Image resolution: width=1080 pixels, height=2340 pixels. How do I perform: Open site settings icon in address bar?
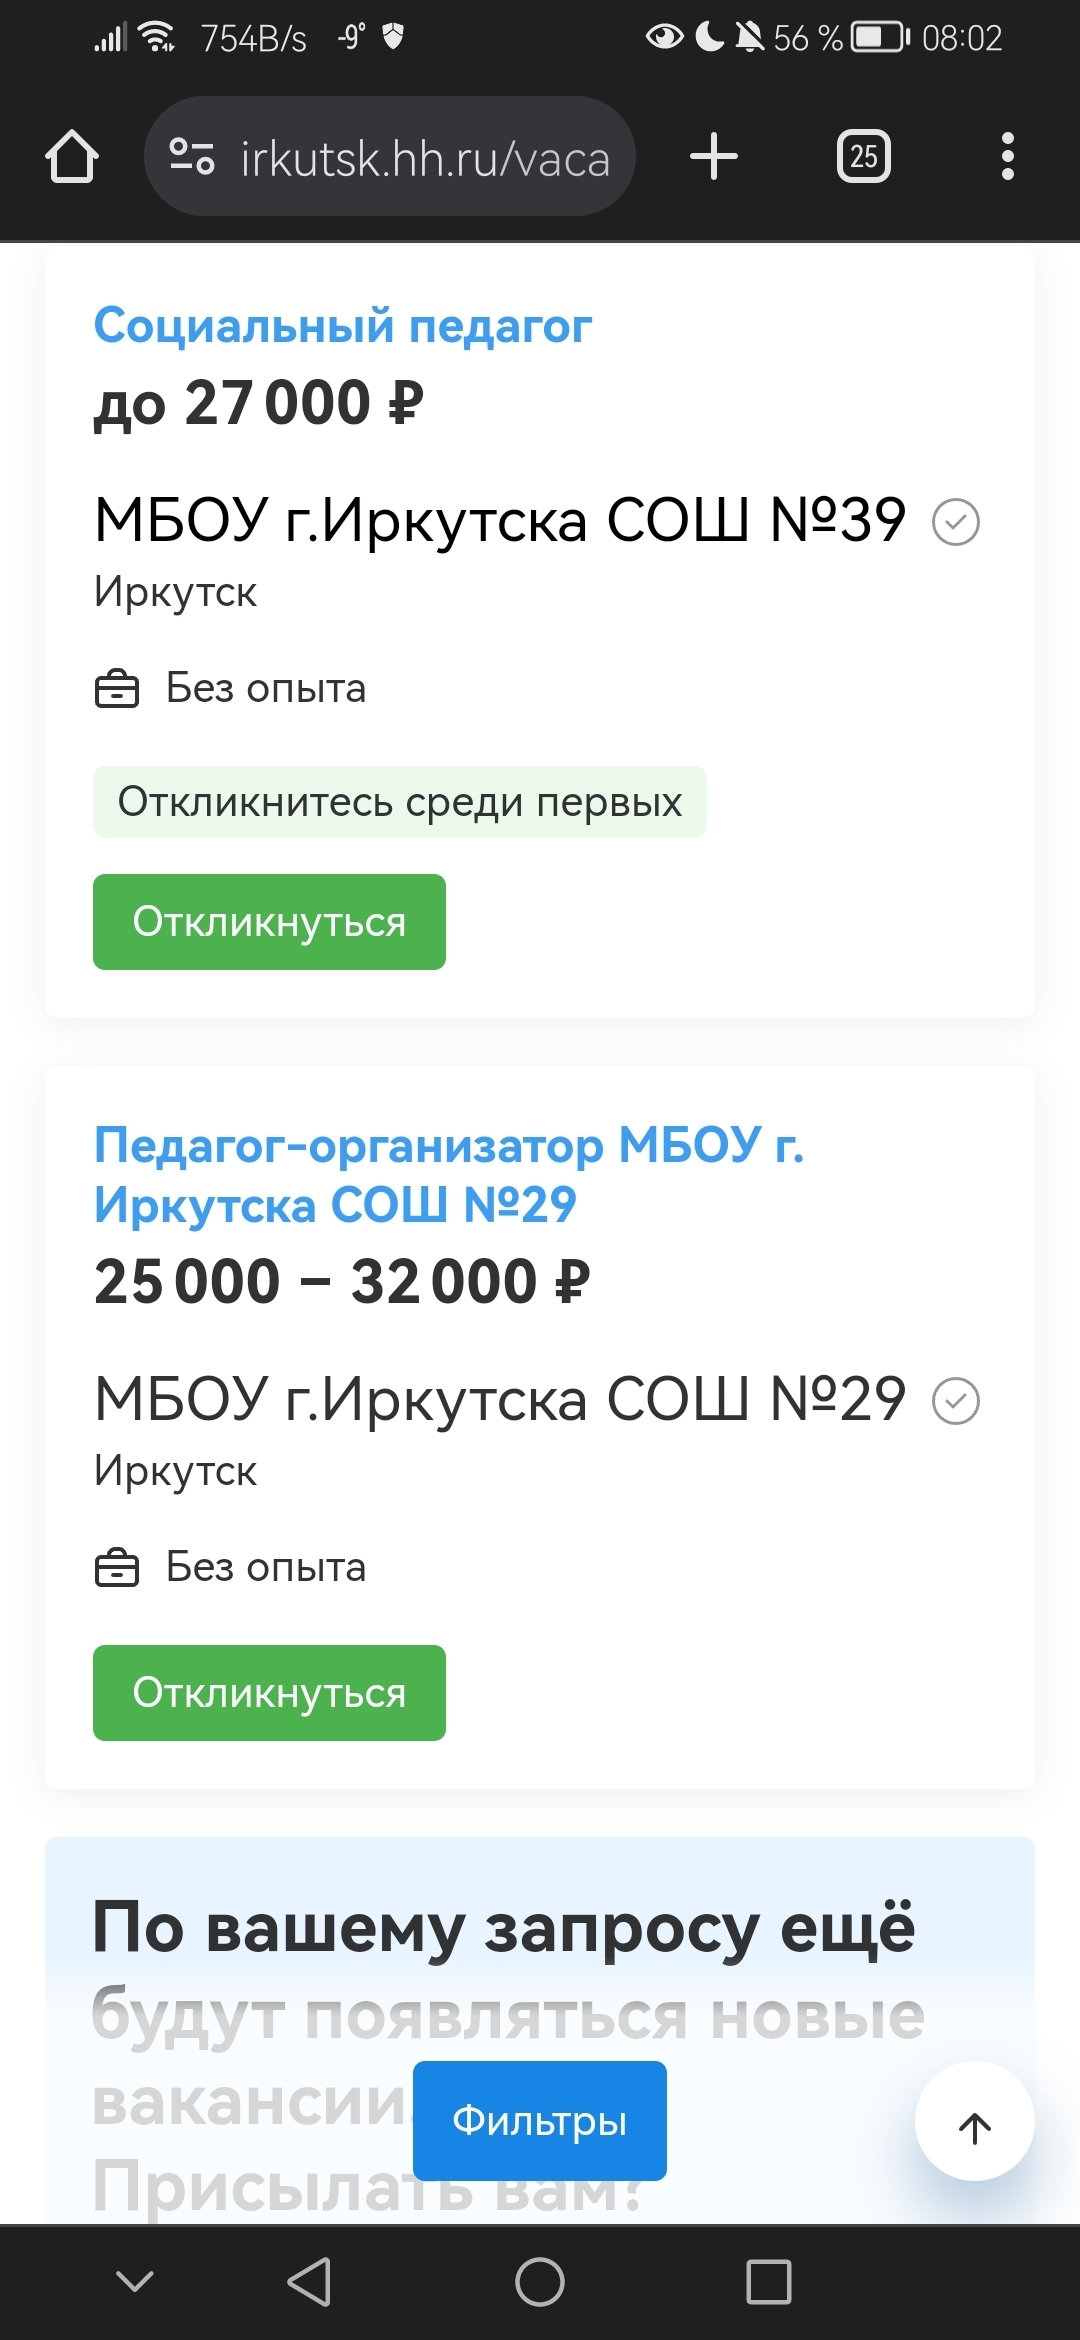coord(191,157)
